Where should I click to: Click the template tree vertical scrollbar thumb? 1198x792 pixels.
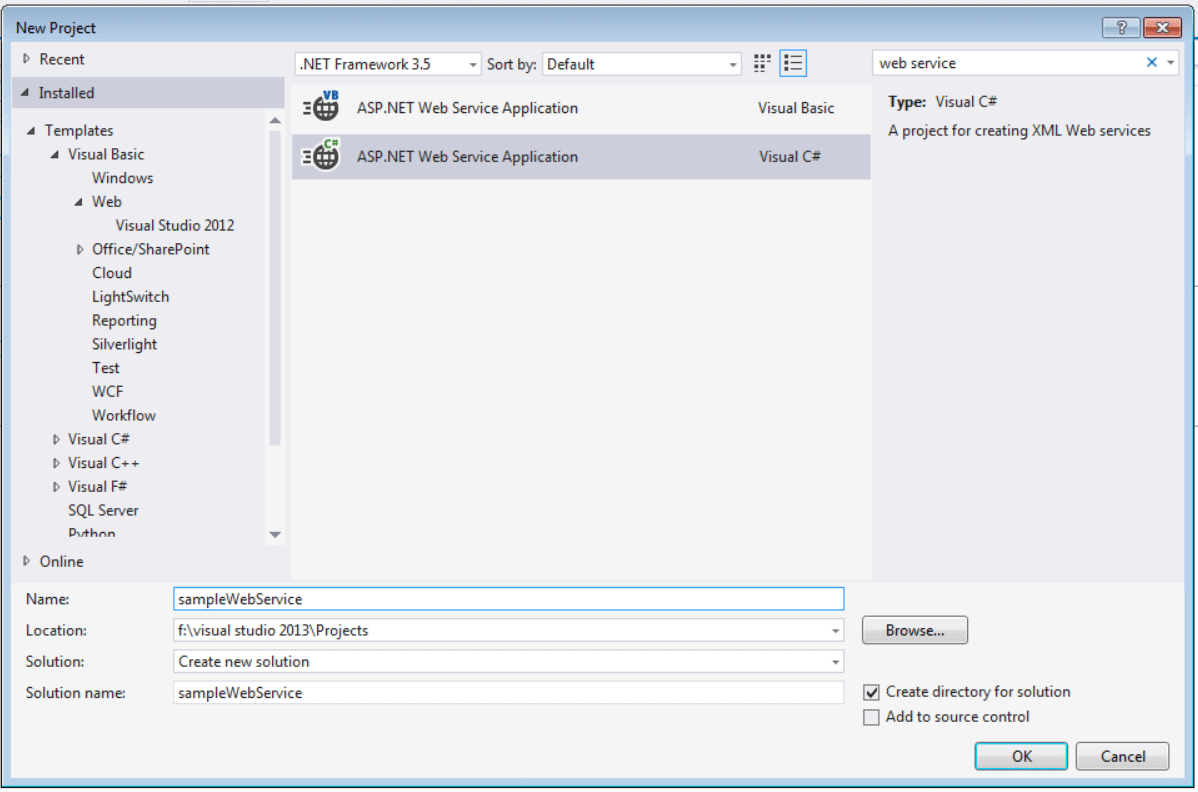pos(275,286)
